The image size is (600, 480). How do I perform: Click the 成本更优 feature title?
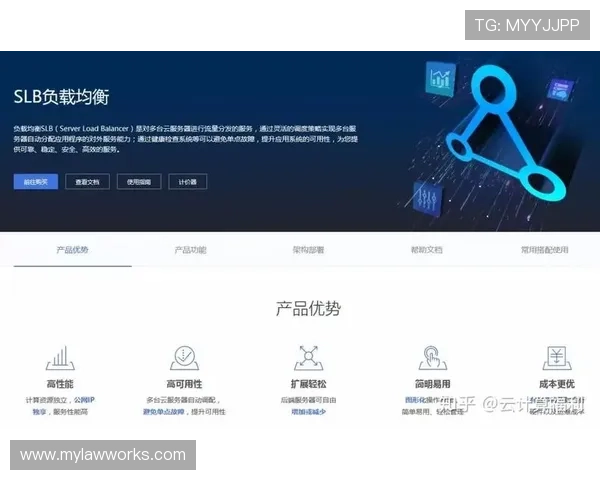(x=557, y=384)
